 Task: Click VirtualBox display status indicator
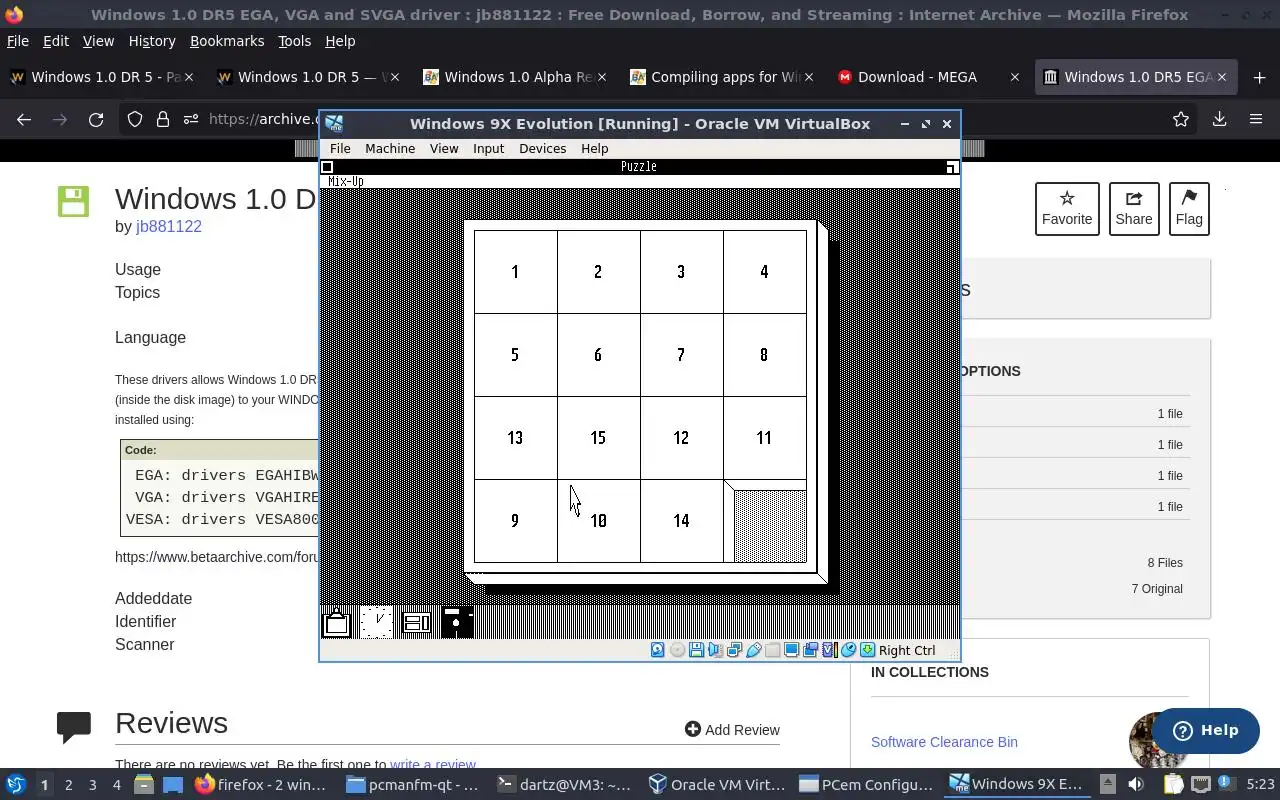point(791,650)
